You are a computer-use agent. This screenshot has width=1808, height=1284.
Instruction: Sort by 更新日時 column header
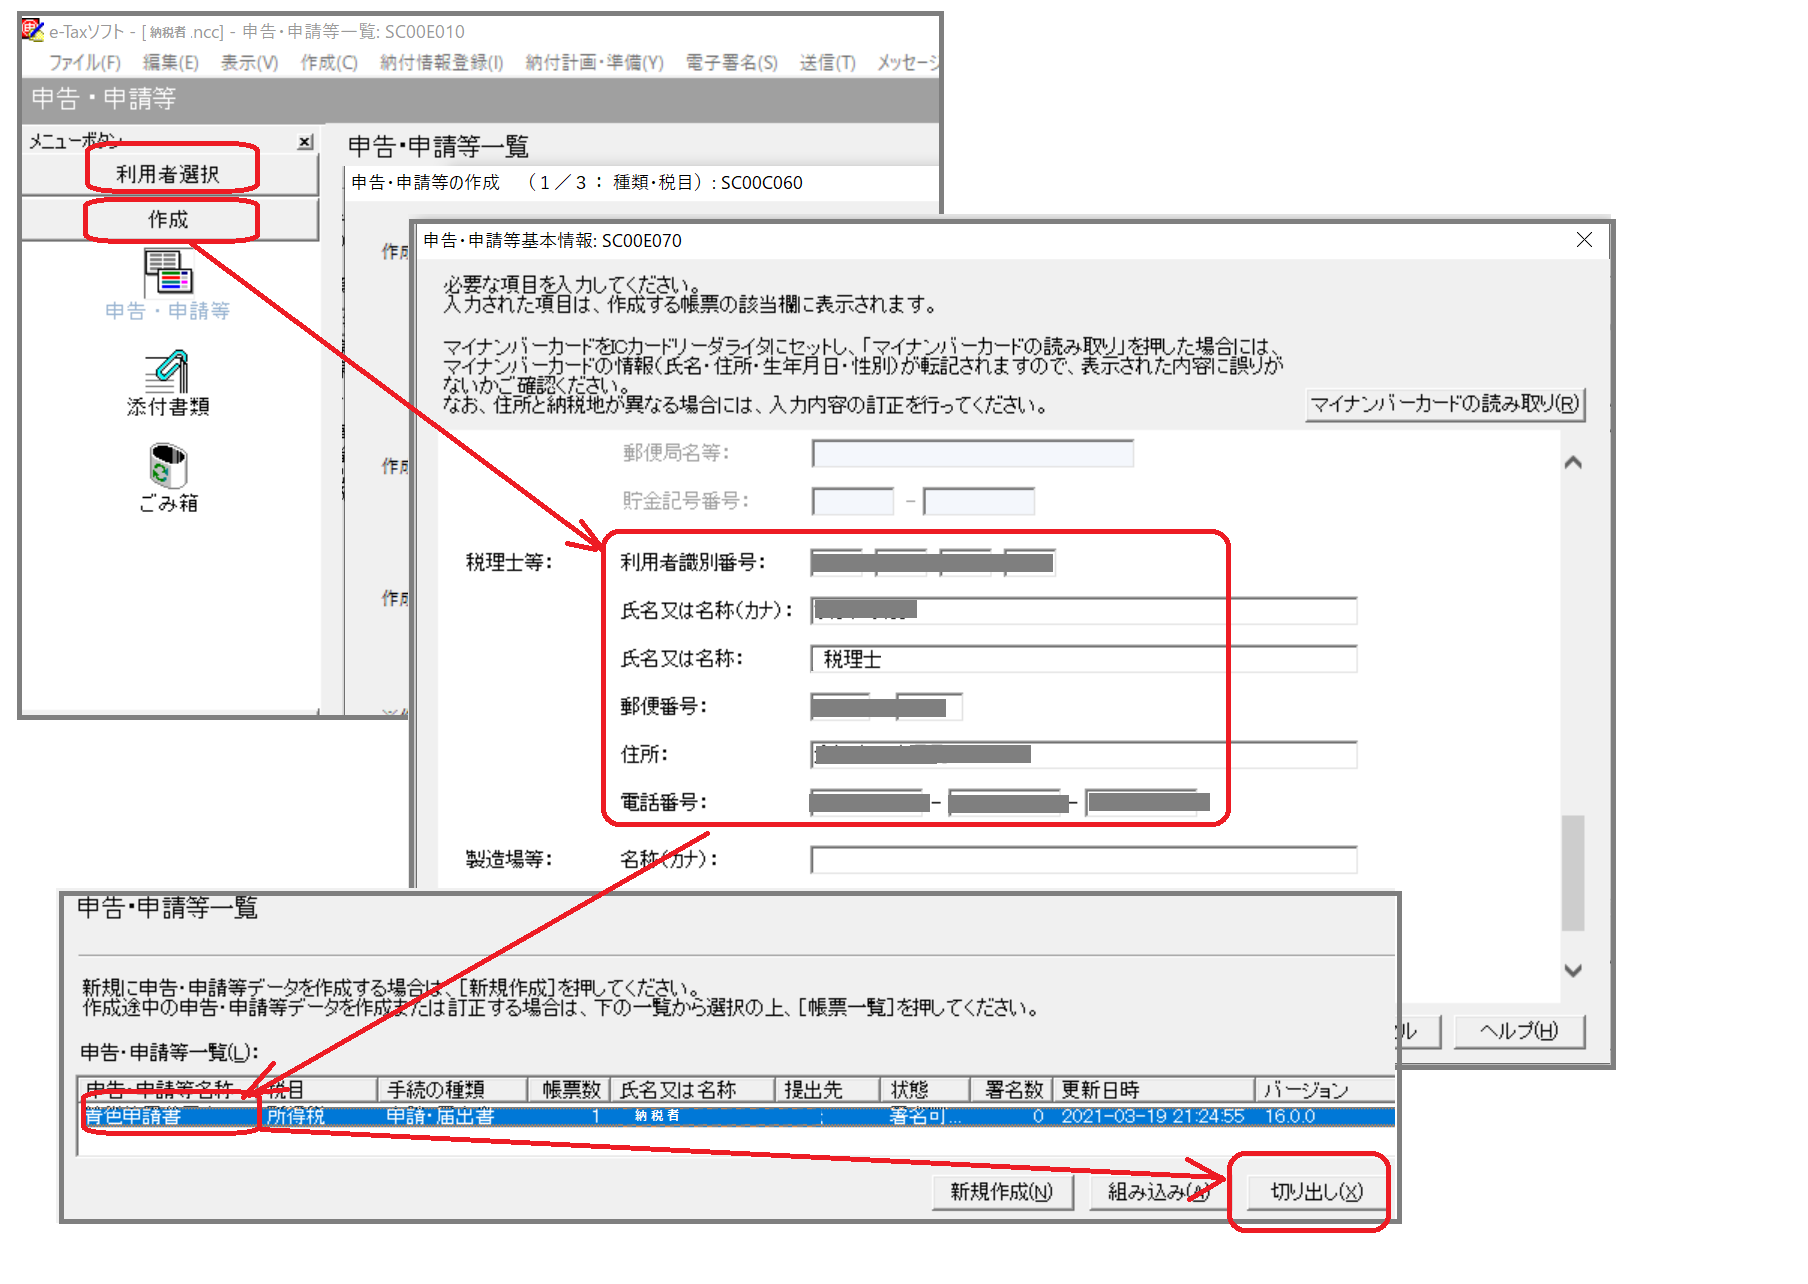1154,1089
